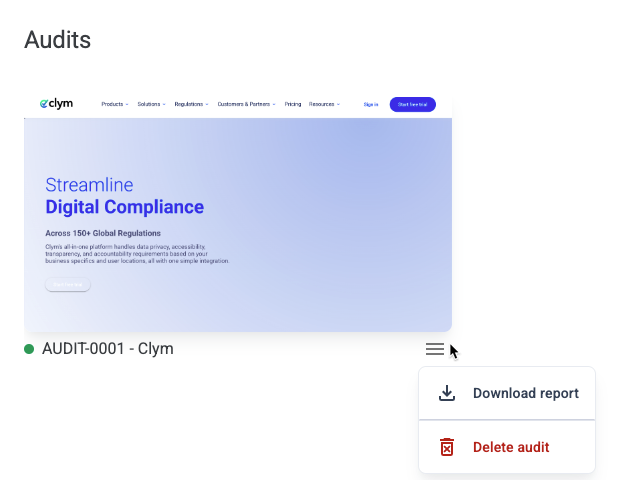Click the download arrow icon
640x480 pixels.
(447, 393)
